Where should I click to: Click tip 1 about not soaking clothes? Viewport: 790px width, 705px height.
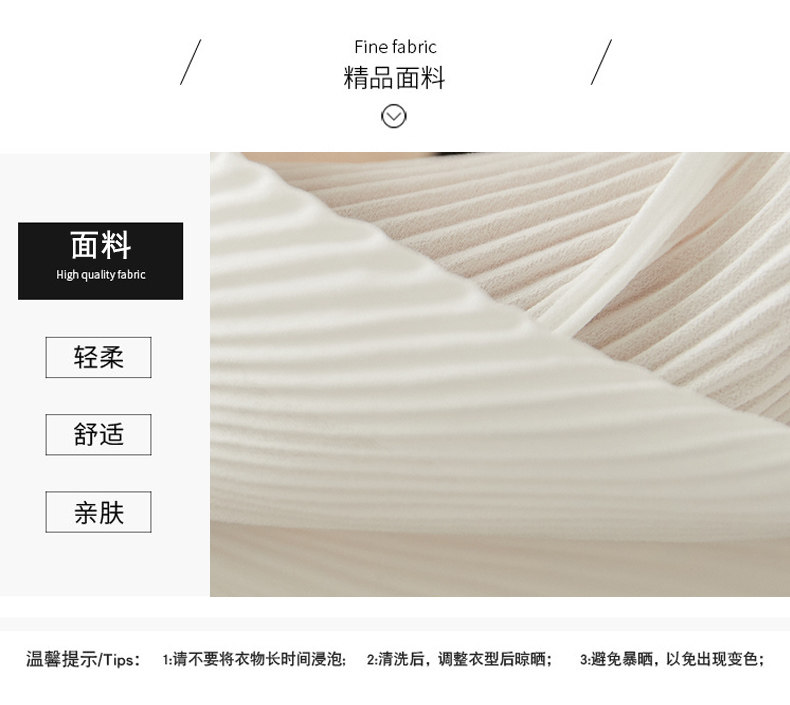[x=254, y=659]
